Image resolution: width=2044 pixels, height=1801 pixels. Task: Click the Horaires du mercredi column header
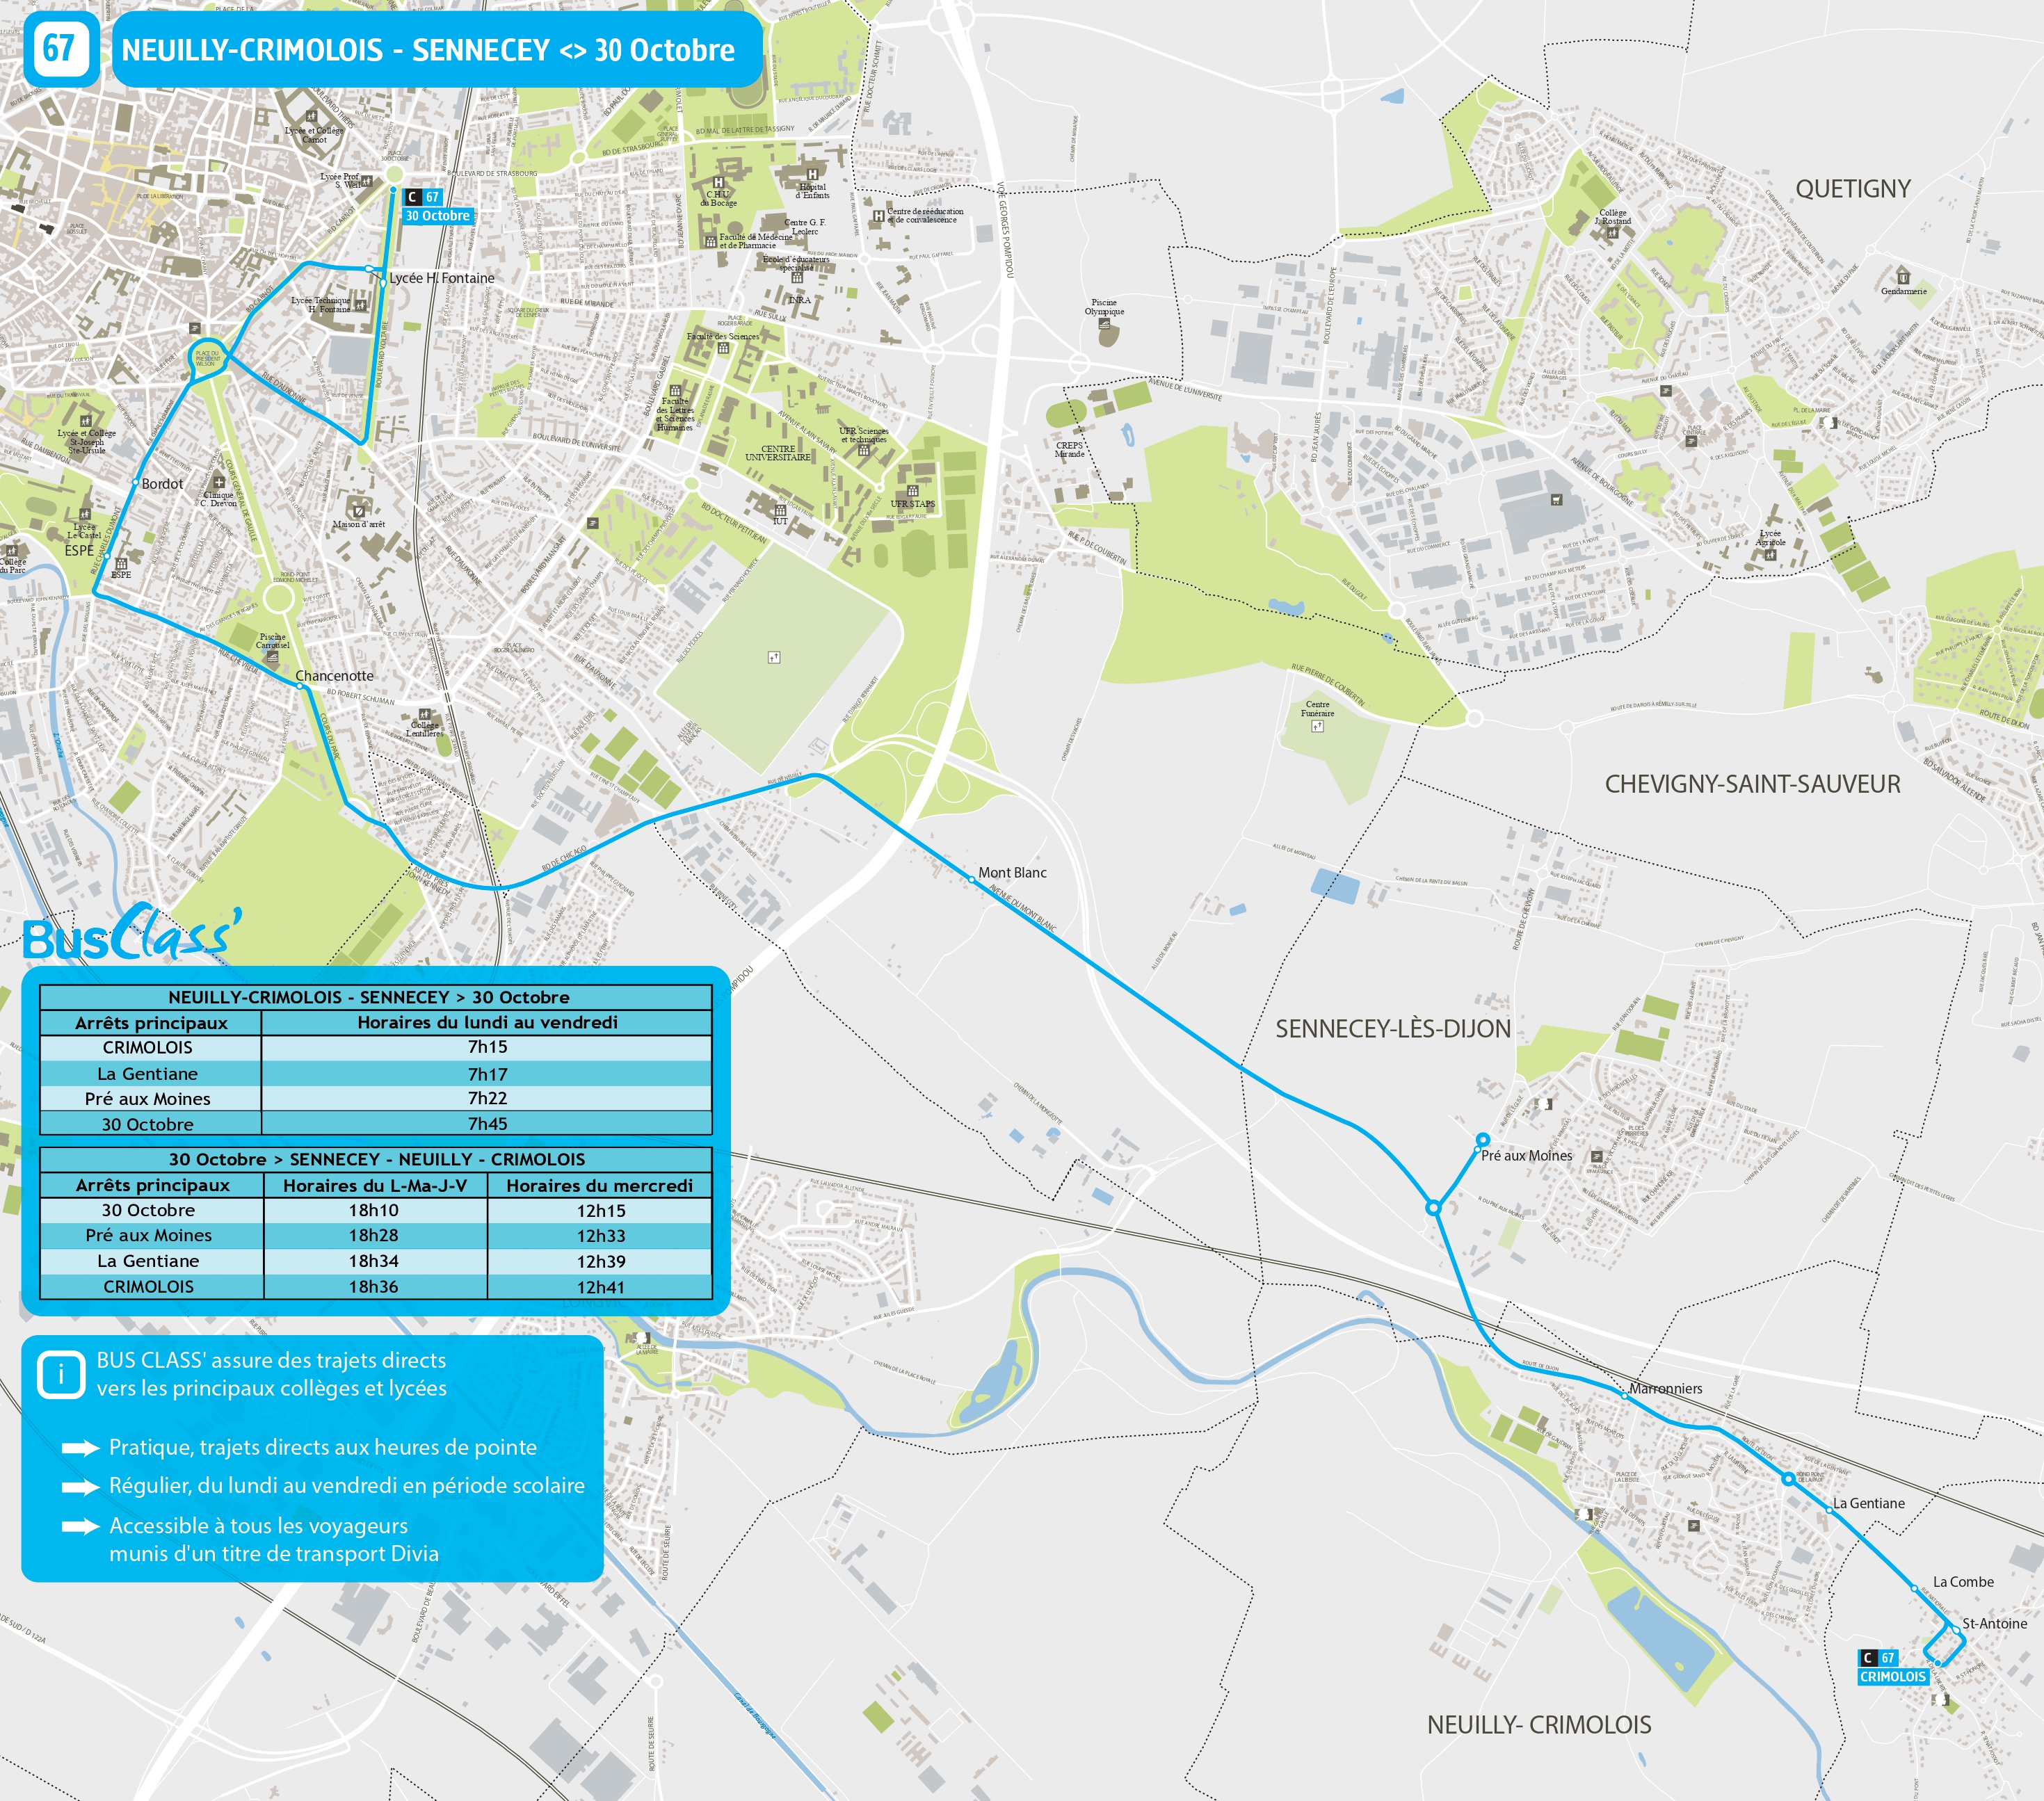point(599,1186)
